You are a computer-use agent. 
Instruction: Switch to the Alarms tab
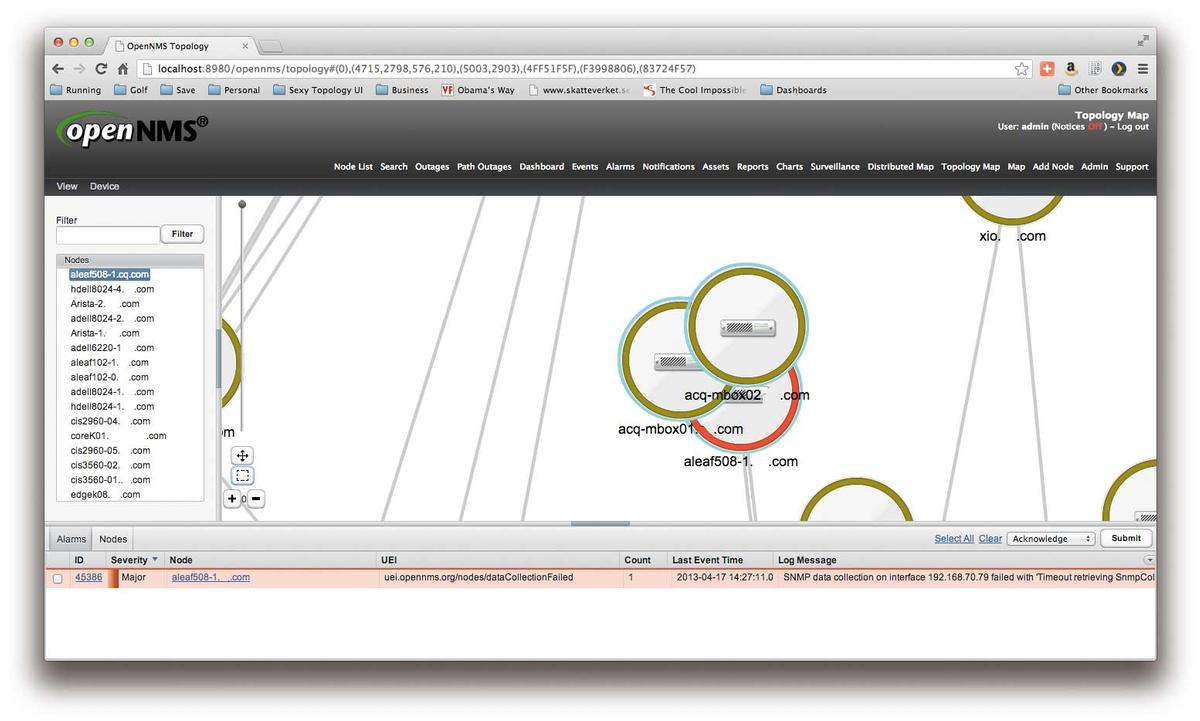tap(71, 539)
